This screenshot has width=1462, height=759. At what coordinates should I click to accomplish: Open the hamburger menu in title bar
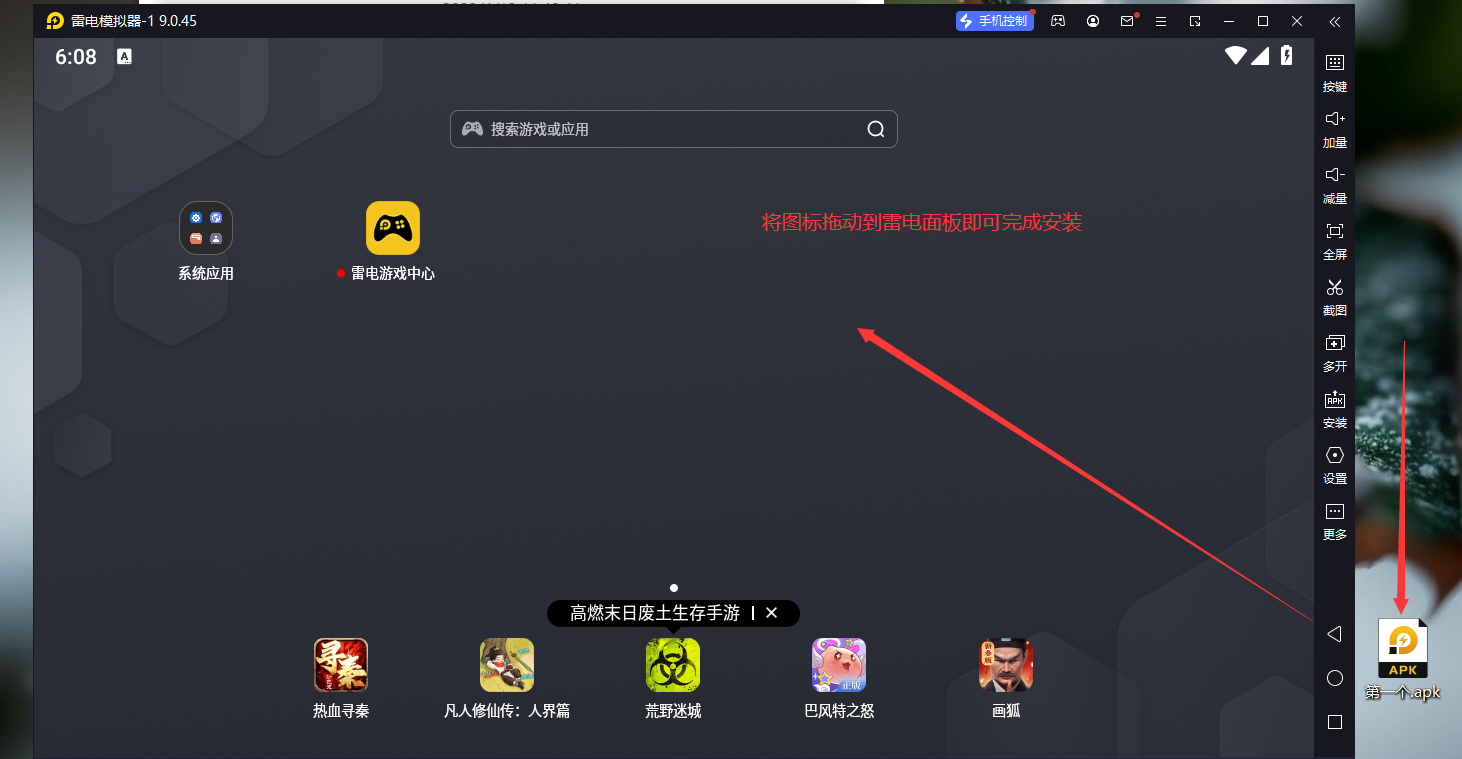point(1161,21)
